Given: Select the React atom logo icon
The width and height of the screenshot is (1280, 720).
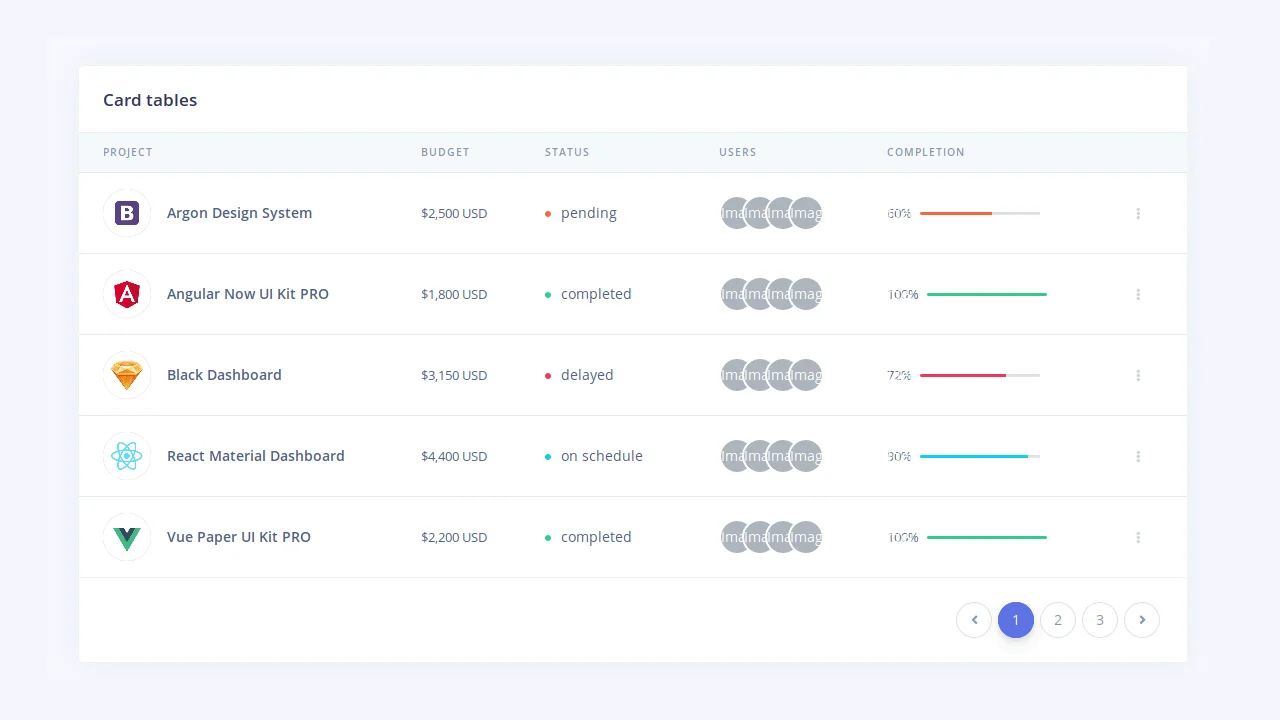Looking at the screenshot, I should click(x=126, y=456).
